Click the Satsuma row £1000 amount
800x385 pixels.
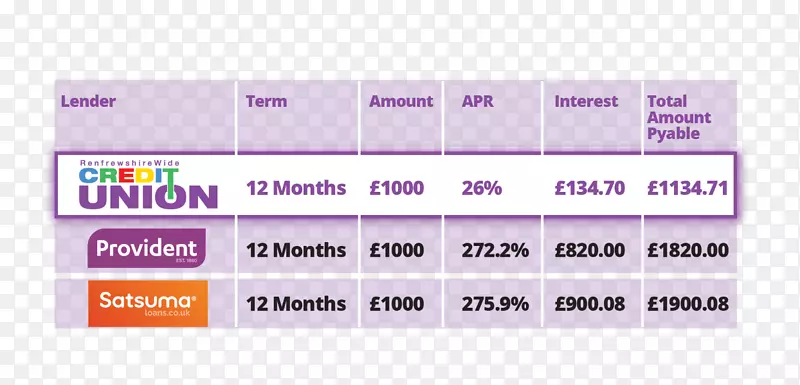click(396, 304)
